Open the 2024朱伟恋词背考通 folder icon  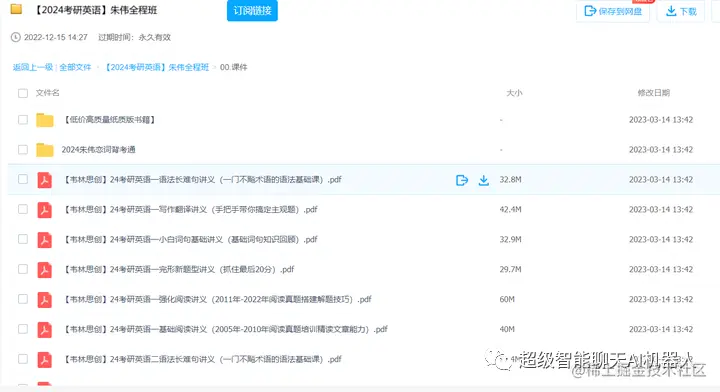[45, 150]
